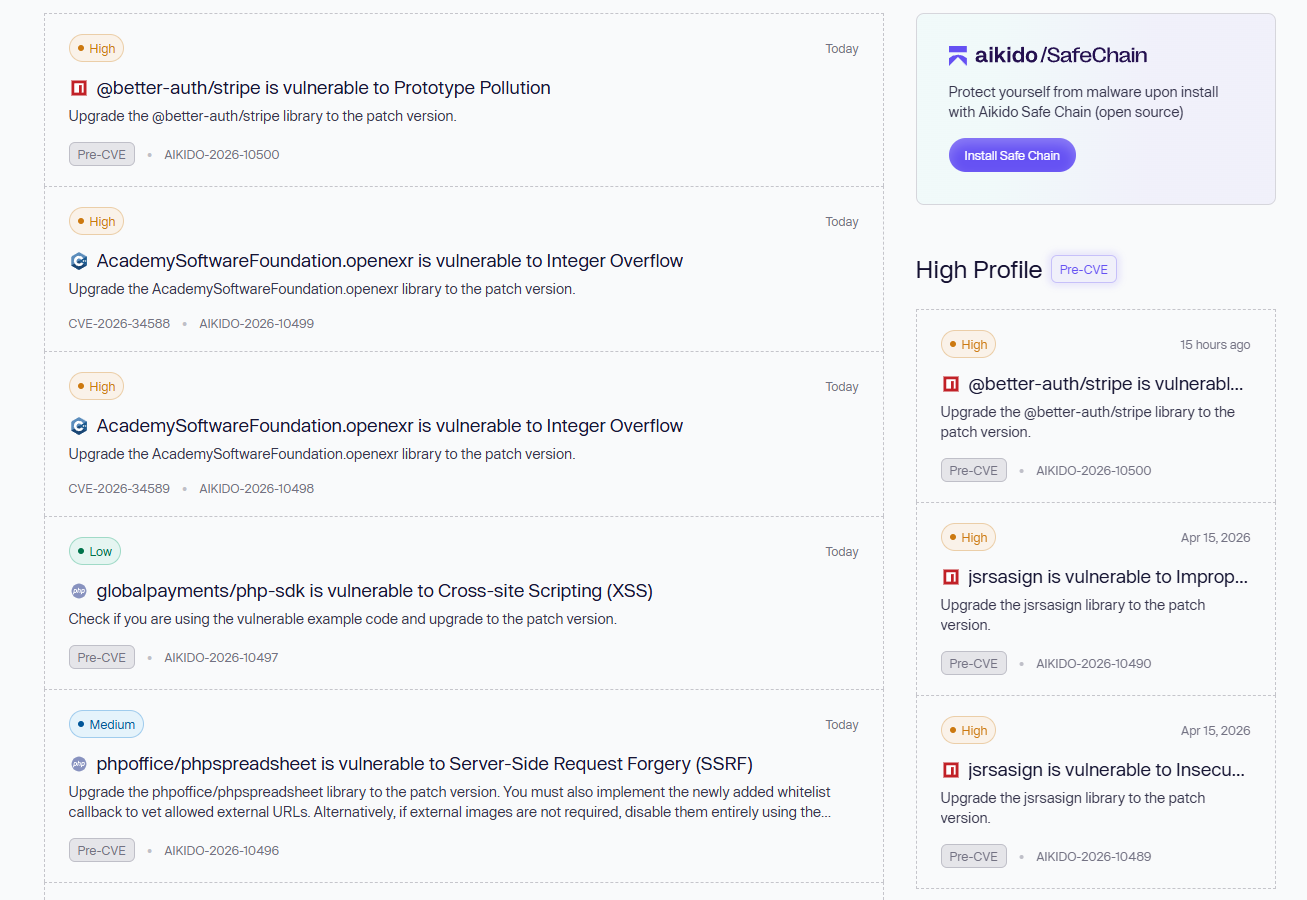Click the AIKIDO-2026-10497 identifier

222,658
